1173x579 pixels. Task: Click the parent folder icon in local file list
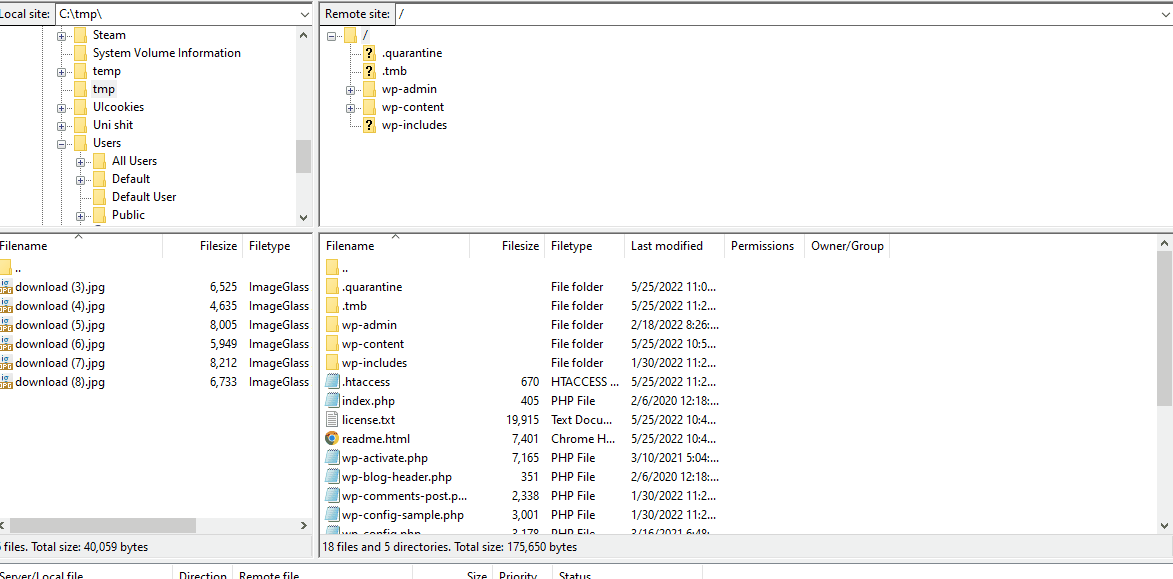point(5,267)
